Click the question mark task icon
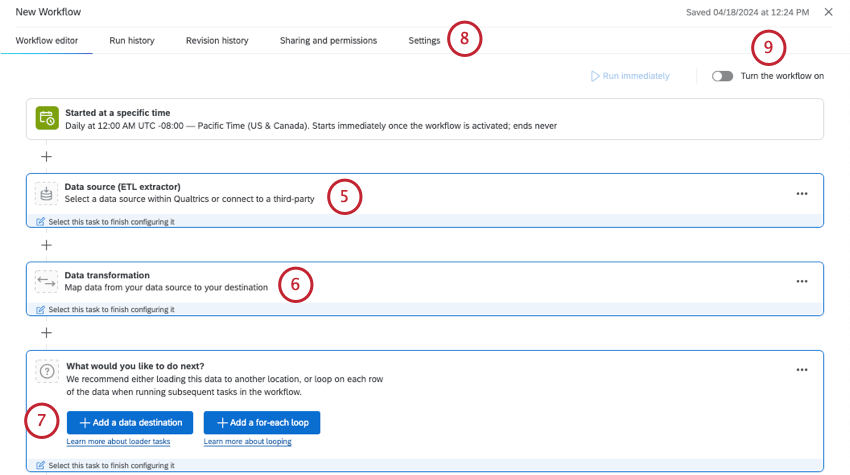Image resolution: width=850 pixels, height=475 pixels. pos(47,371)
